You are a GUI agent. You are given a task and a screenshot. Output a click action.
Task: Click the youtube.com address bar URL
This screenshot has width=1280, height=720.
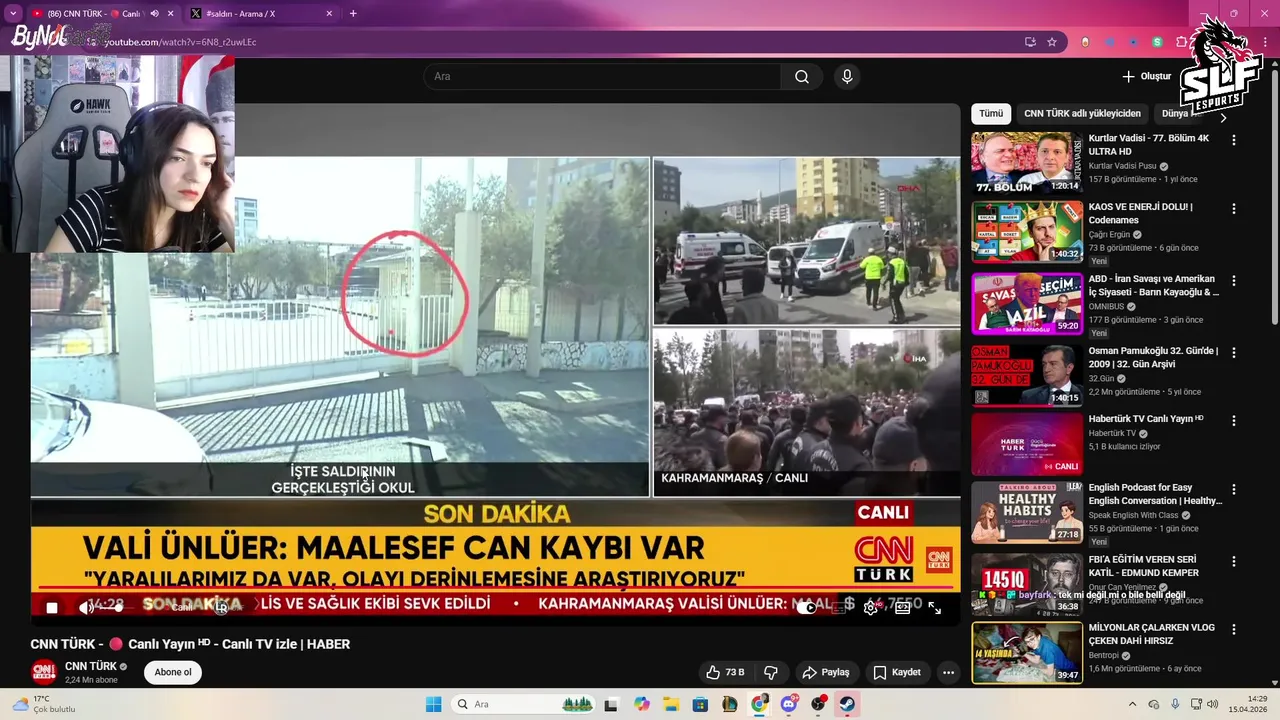179,42
